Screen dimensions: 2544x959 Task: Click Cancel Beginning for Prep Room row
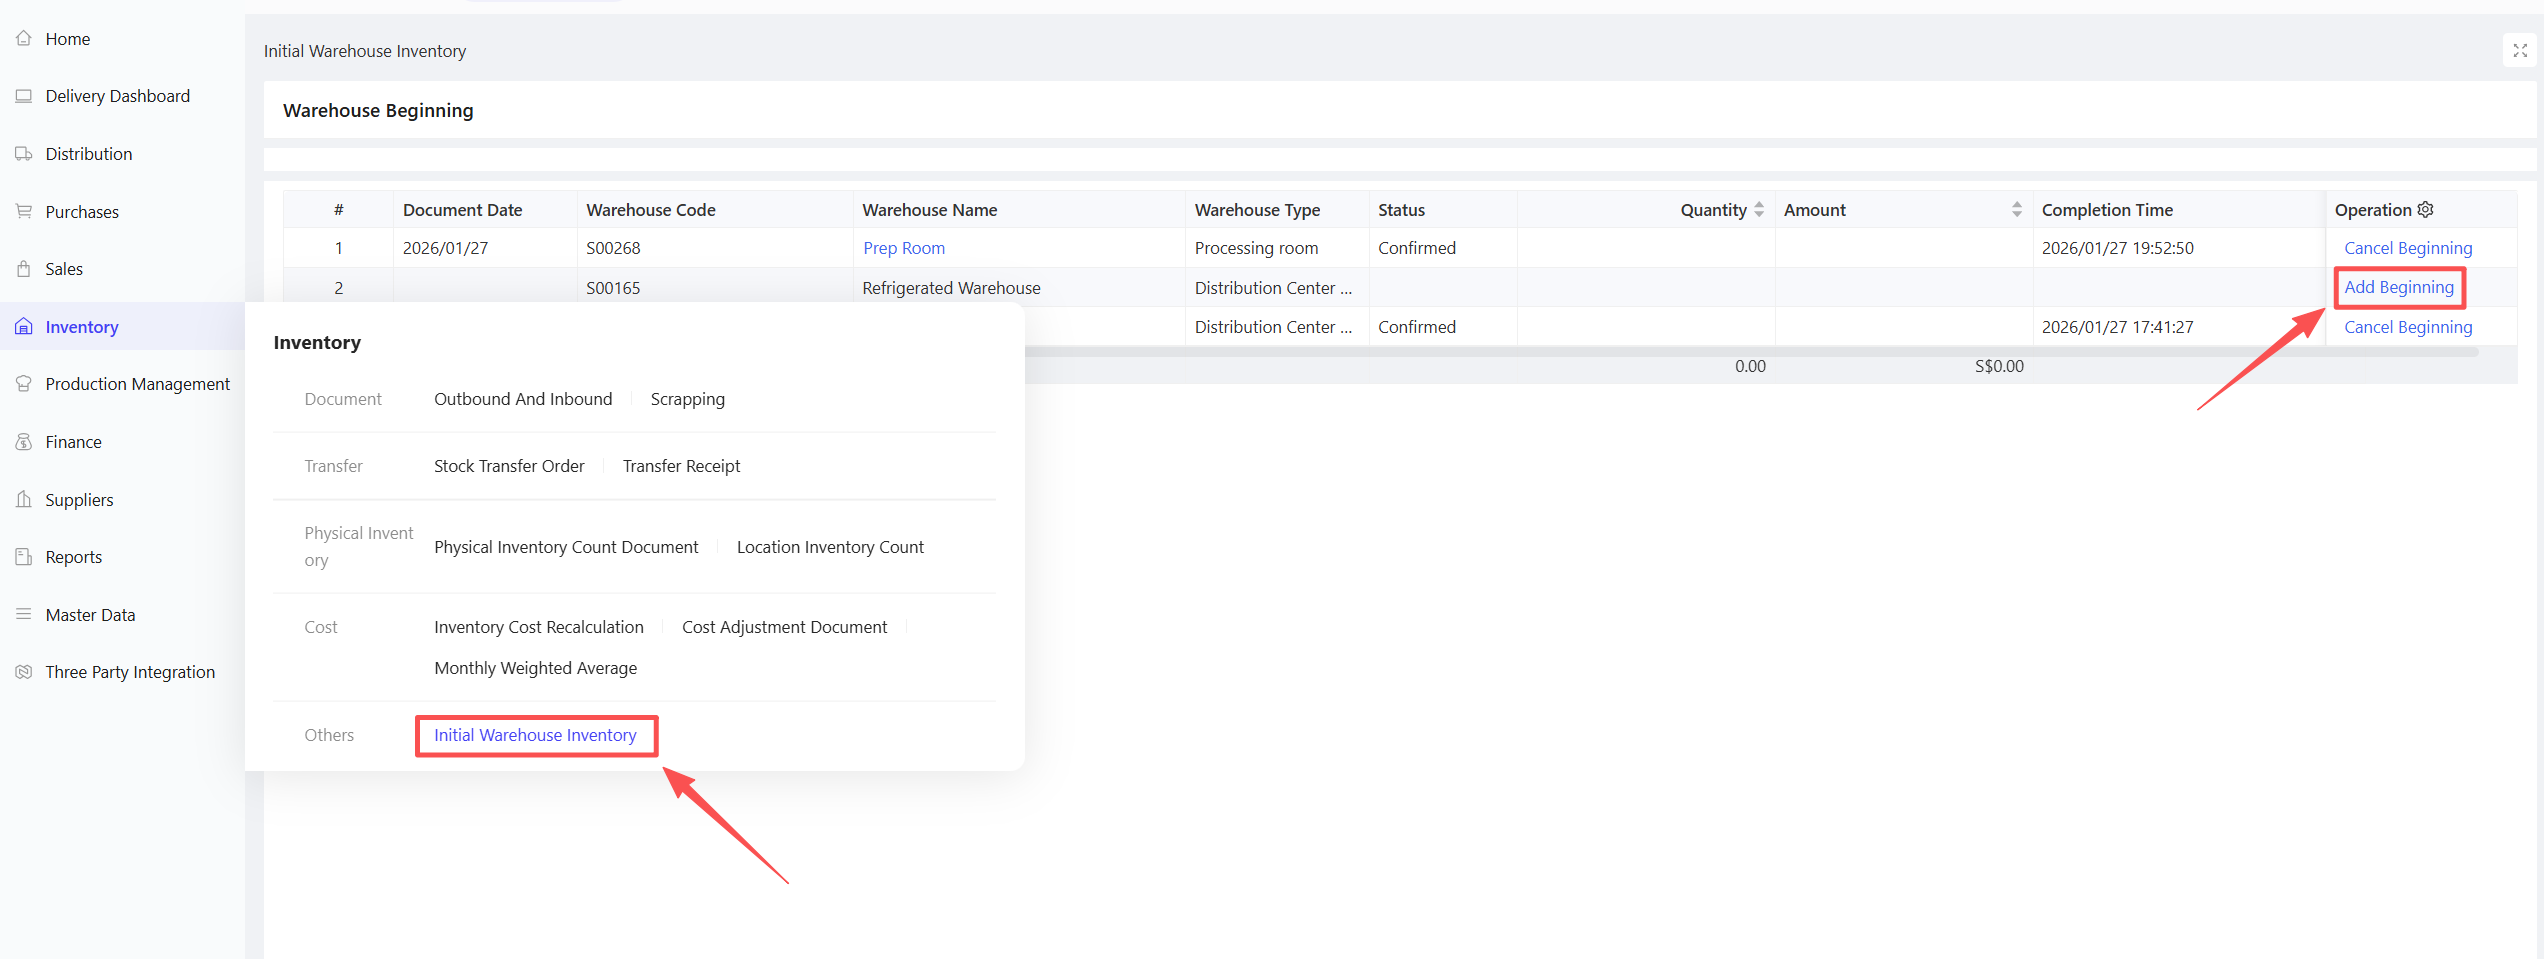tap(2407, 248)
